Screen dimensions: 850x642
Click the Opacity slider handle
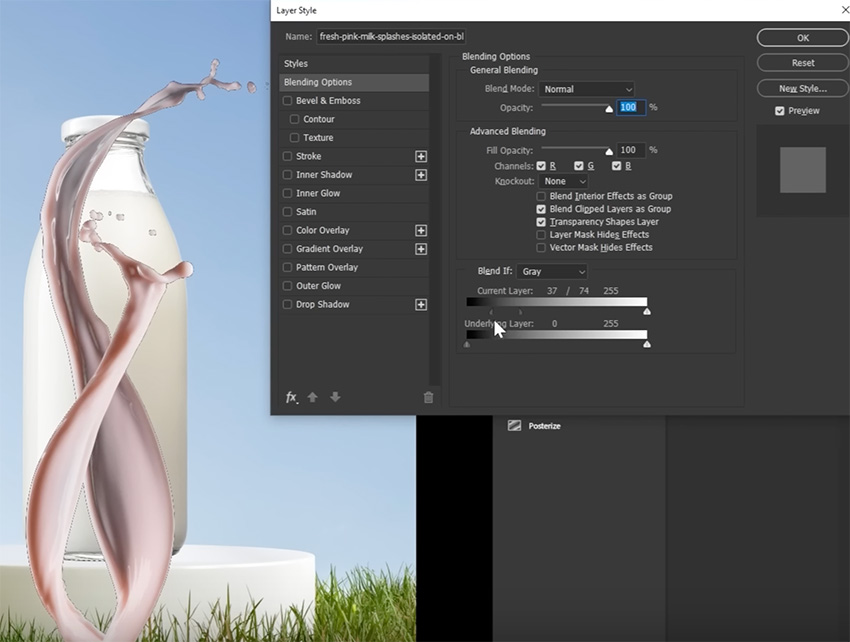tap(608, 108)
